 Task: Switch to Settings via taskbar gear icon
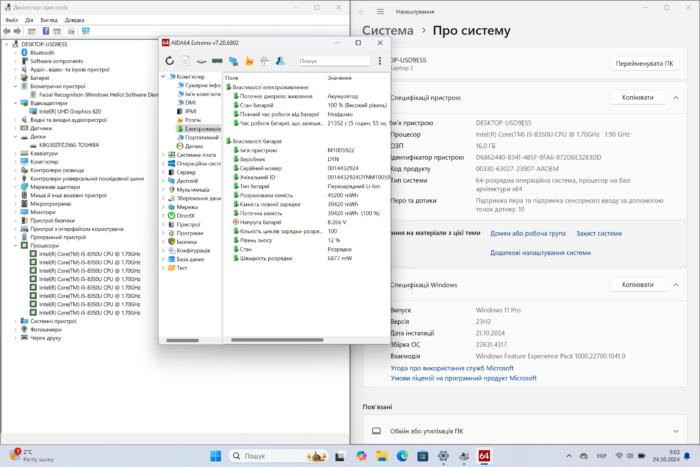[443, 456]
